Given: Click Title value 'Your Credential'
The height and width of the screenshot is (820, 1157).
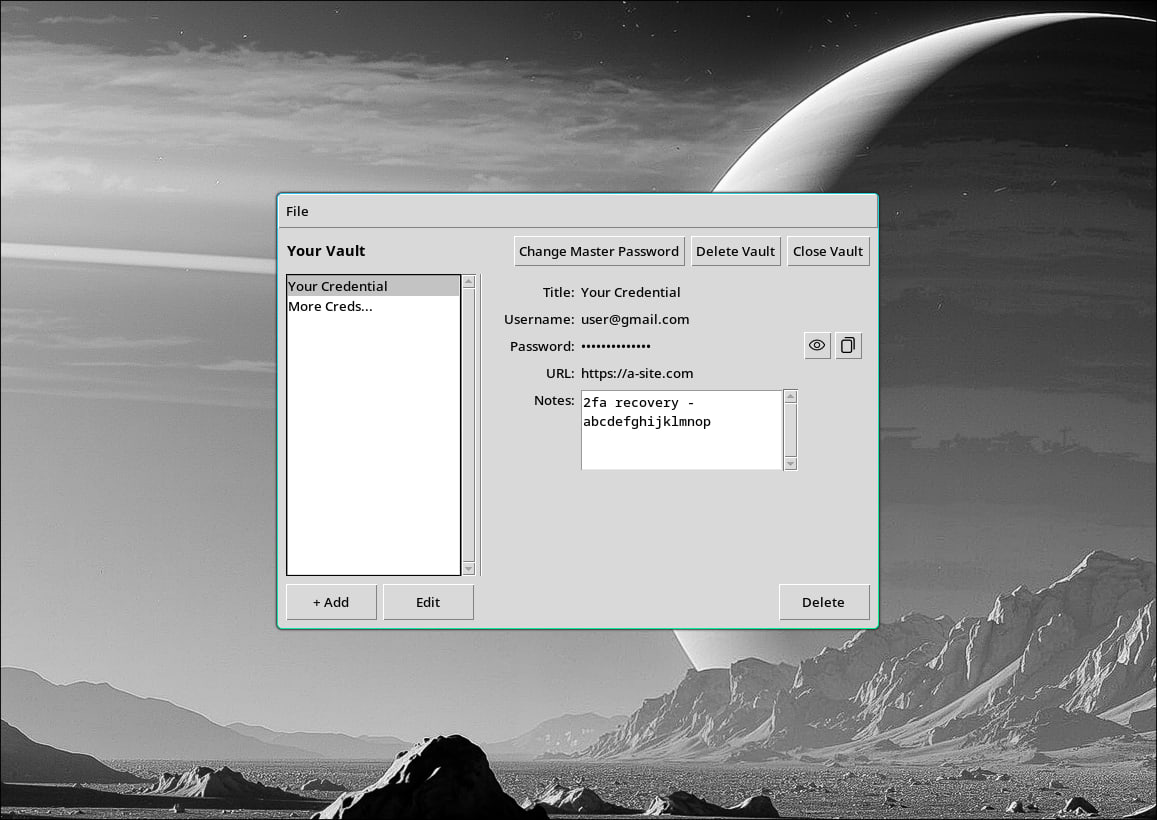Looking at the screenshot, I should coord(630,292).
